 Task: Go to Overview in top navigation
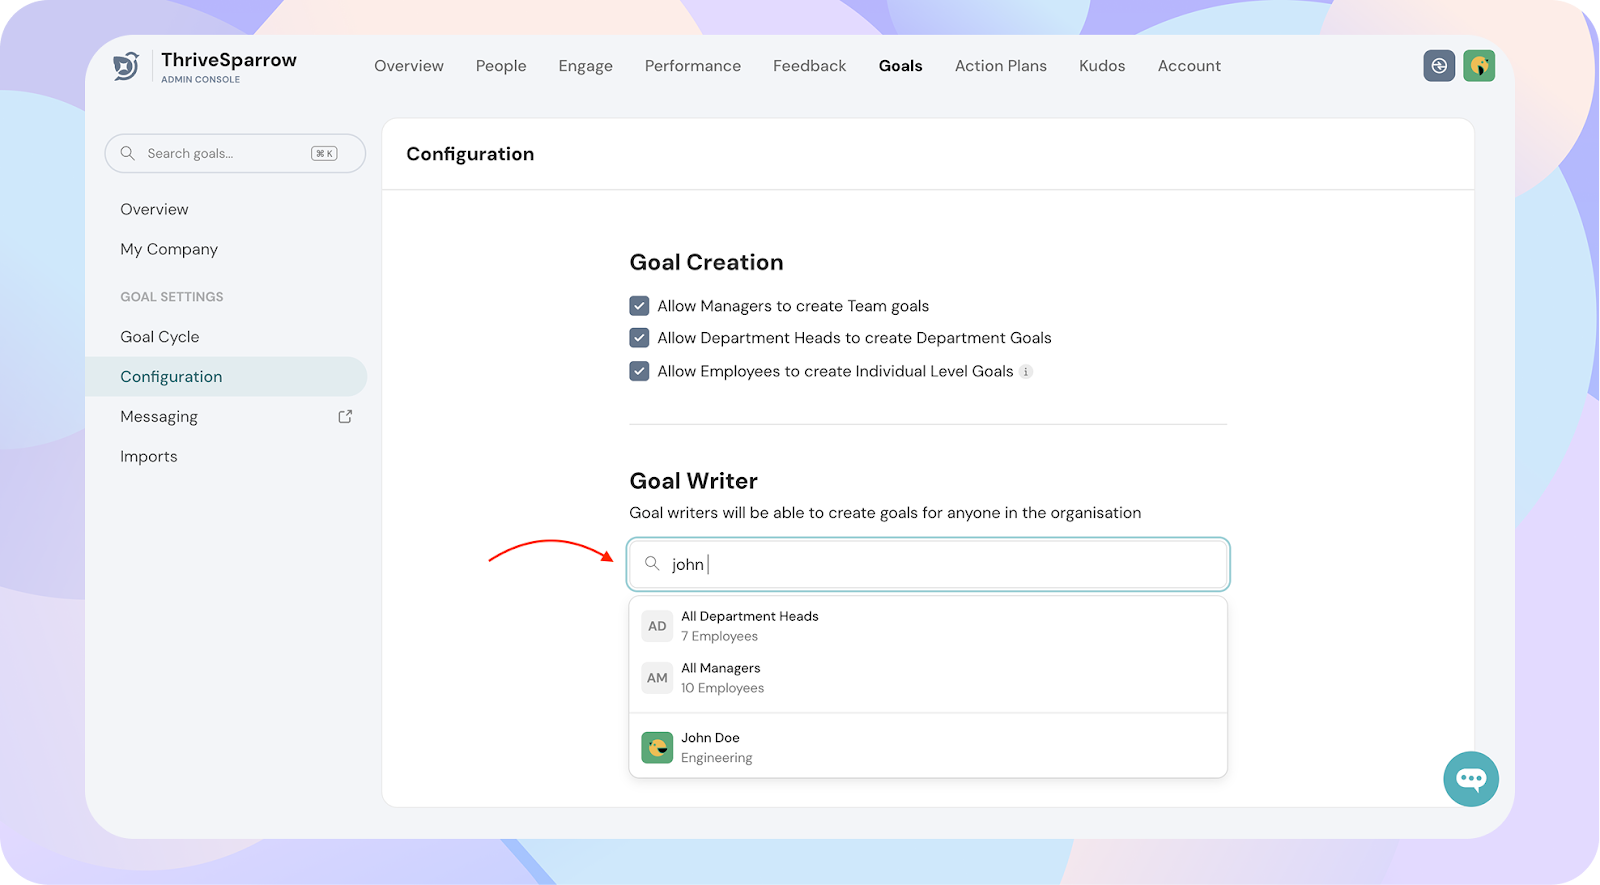pyautogui.click(x=409, y=66)
